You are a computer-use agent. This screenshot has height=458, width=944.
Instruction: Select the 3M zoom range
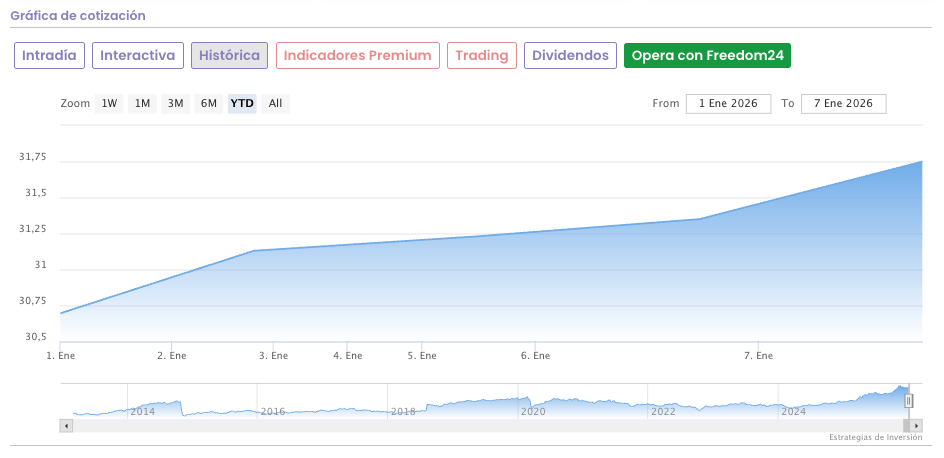pos(176,103)
